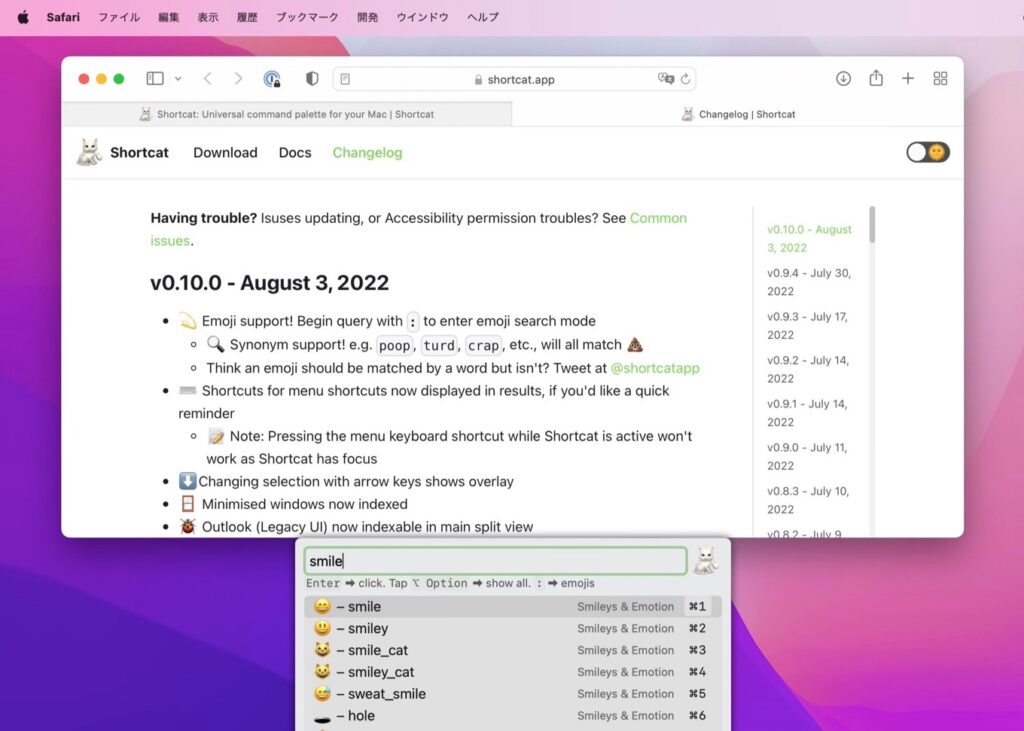Click the back navigation arrow
The image size is (1024, 731).
click(207, 78)
